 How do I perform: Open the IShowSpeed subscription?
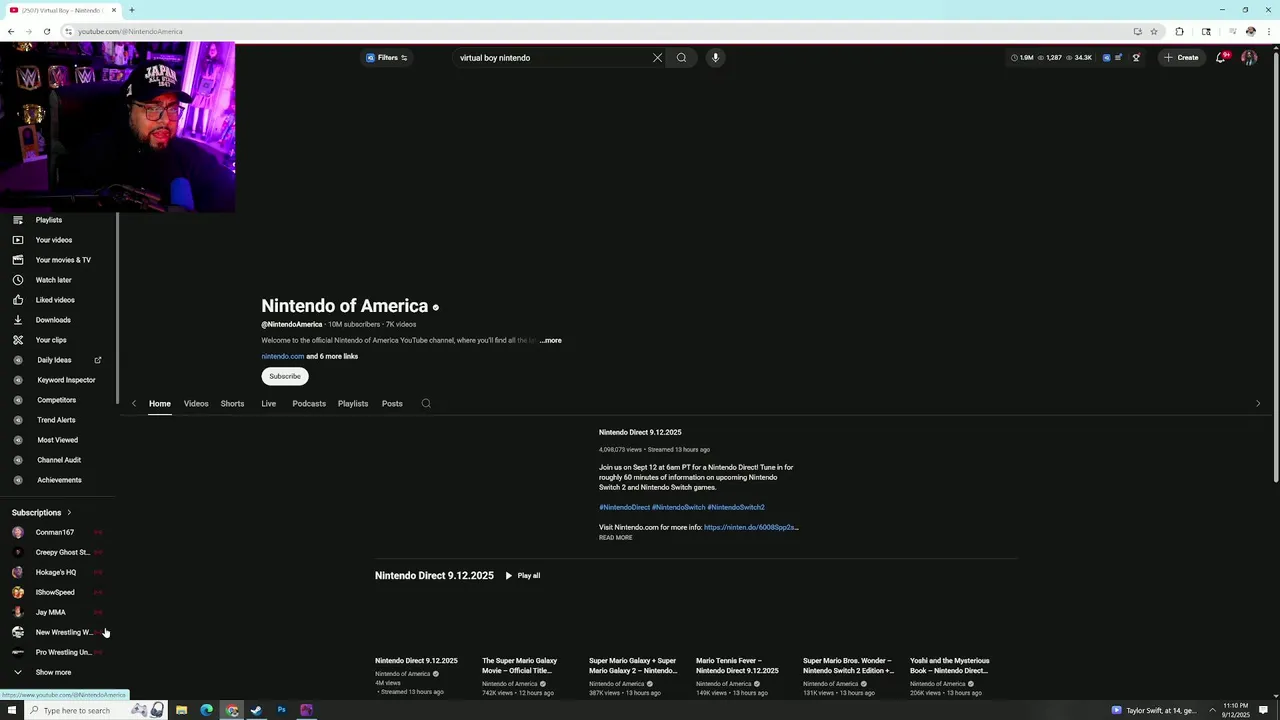pos(55,593)
